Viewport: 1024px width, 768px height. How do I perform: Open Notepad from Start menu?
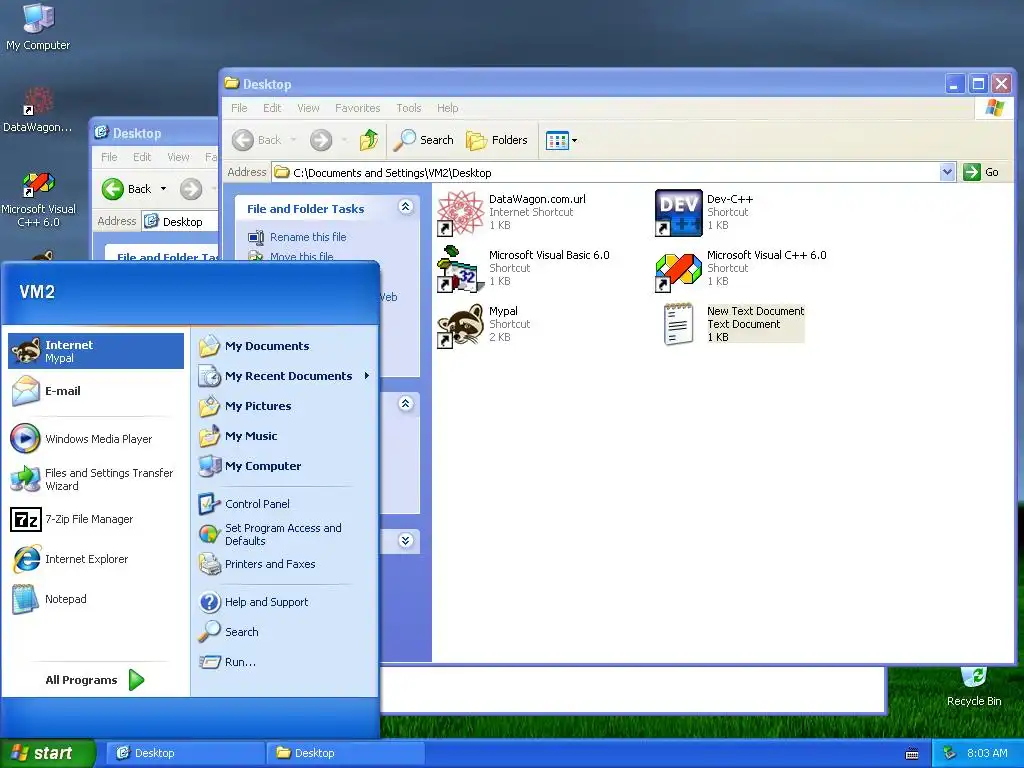click(96, 599)
